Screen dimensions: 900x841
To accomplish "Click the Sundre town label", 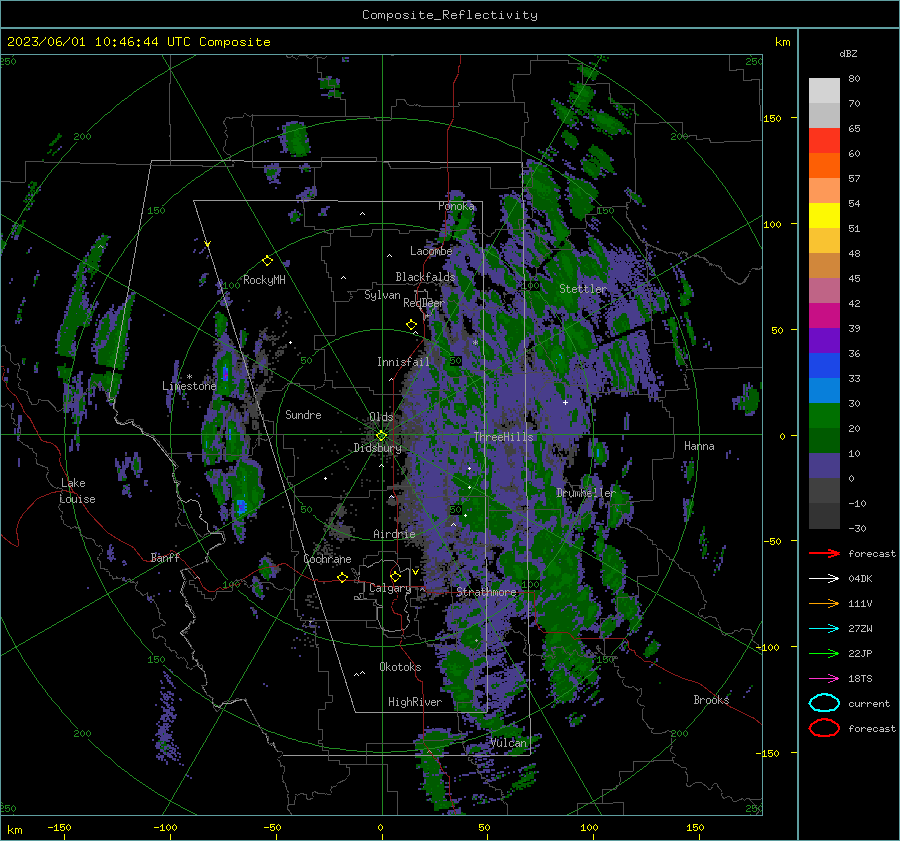I will (x=303, y=414).
